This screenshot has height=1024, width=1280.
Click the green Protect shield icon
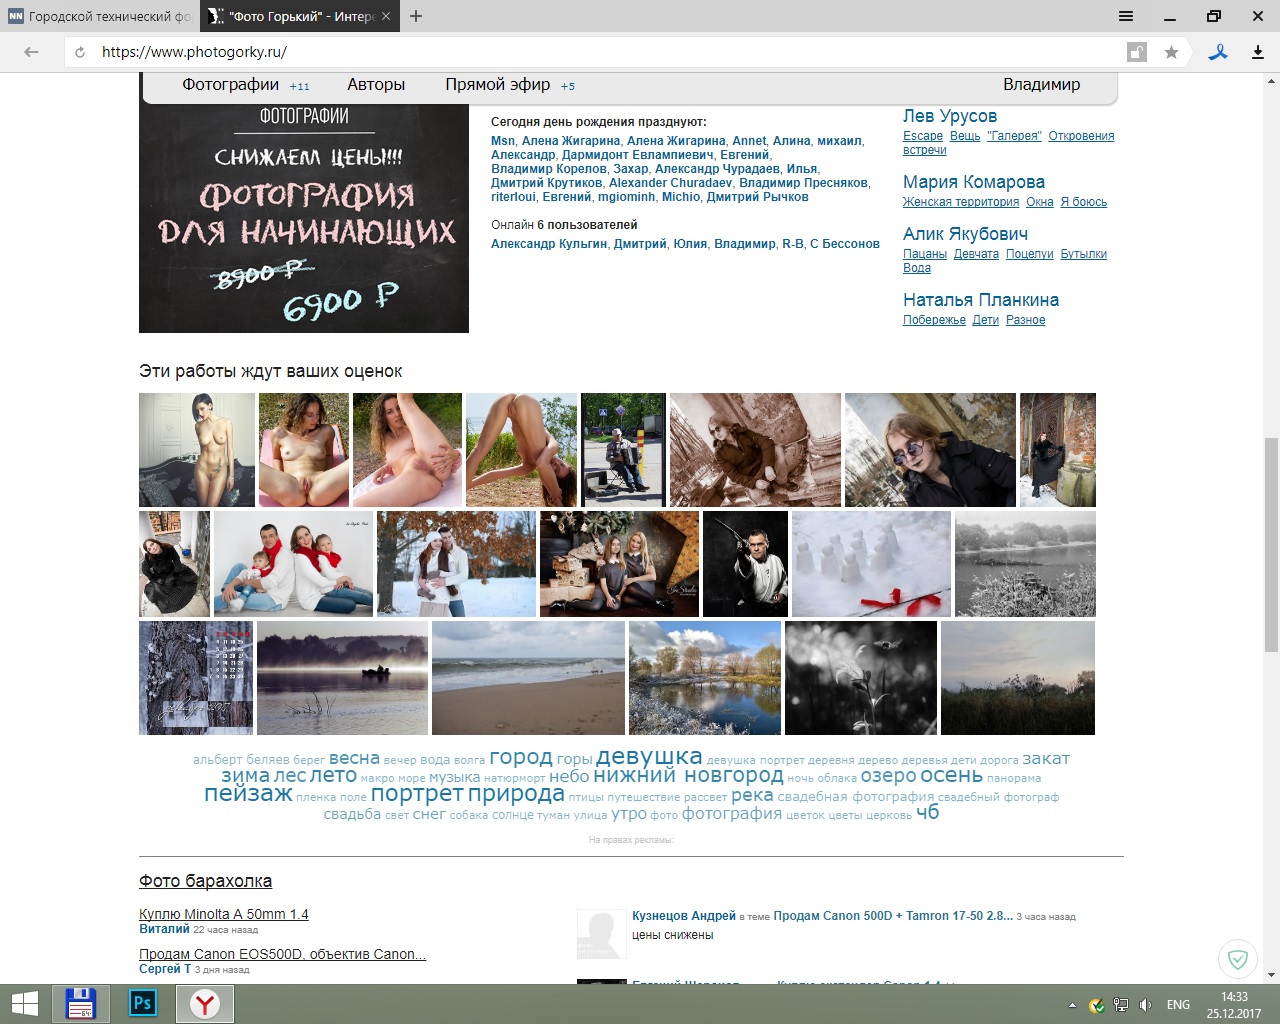click(x=1238, y=960)
